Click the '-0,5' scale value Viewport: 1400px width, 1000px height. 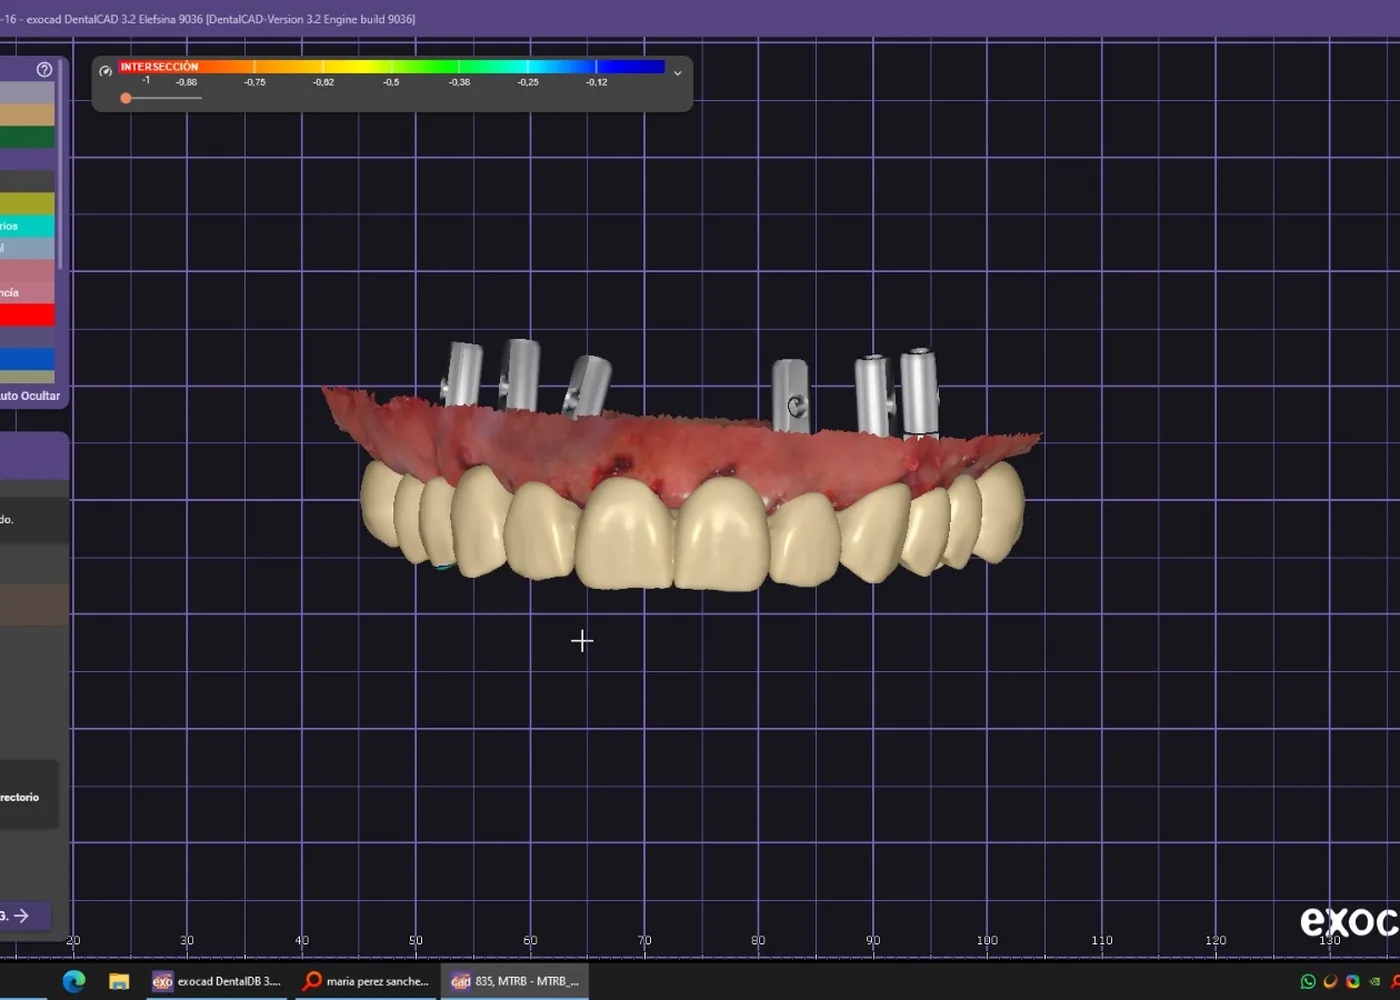[x=391, y=82]
